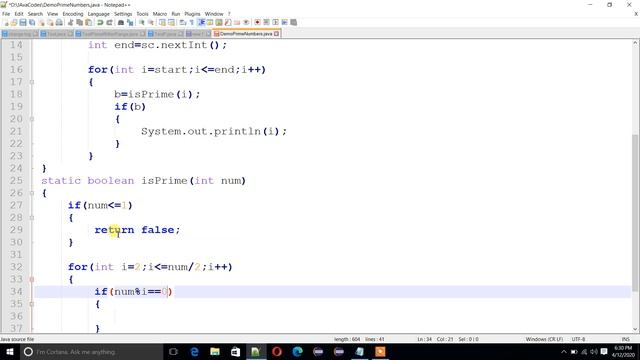Open the User Defined Language icon

point(210,22)
